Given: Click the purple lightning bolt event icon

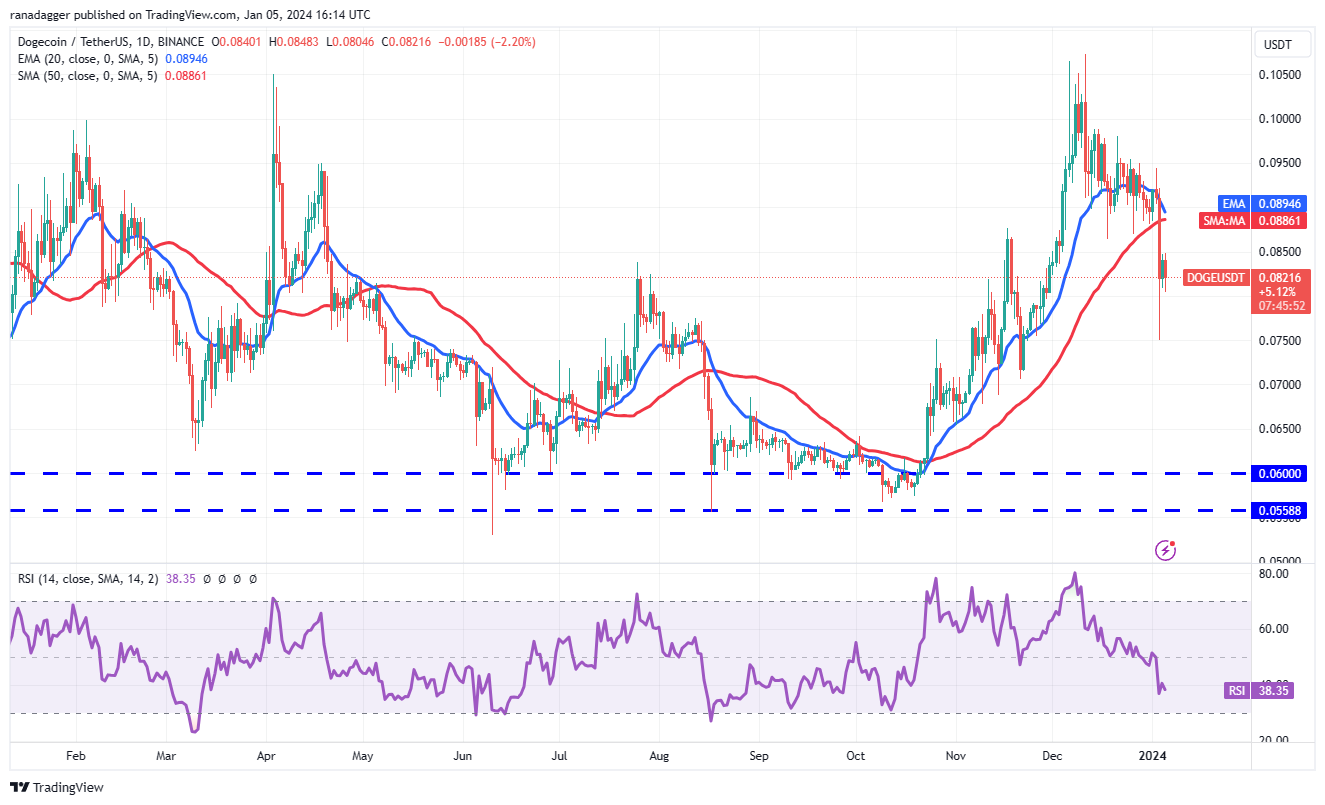Looking at the screenshot, I should coord(1165,549).
